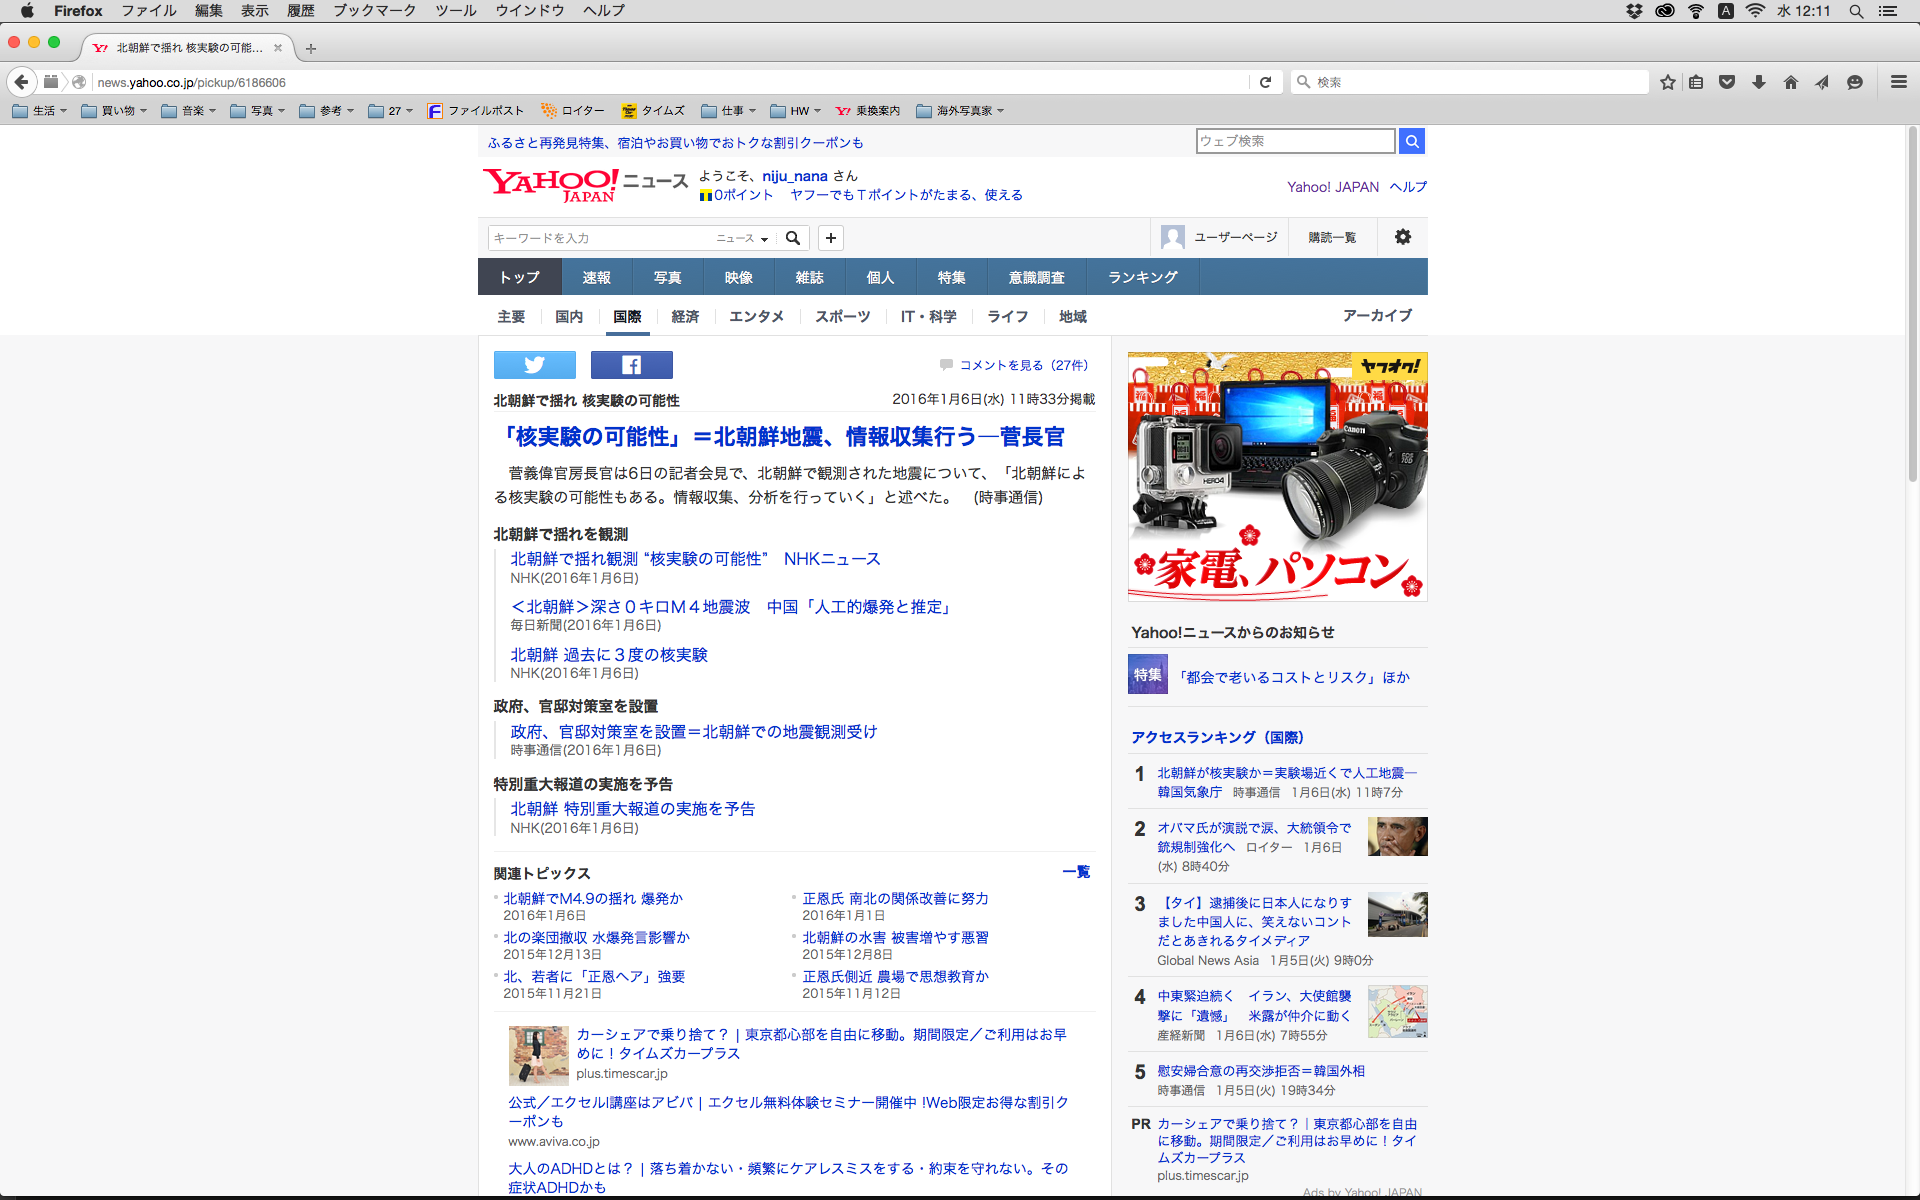Click the plus button beside keyword search
Image resolution: width=1920 pixels, height=1200 pixels.
830,238
